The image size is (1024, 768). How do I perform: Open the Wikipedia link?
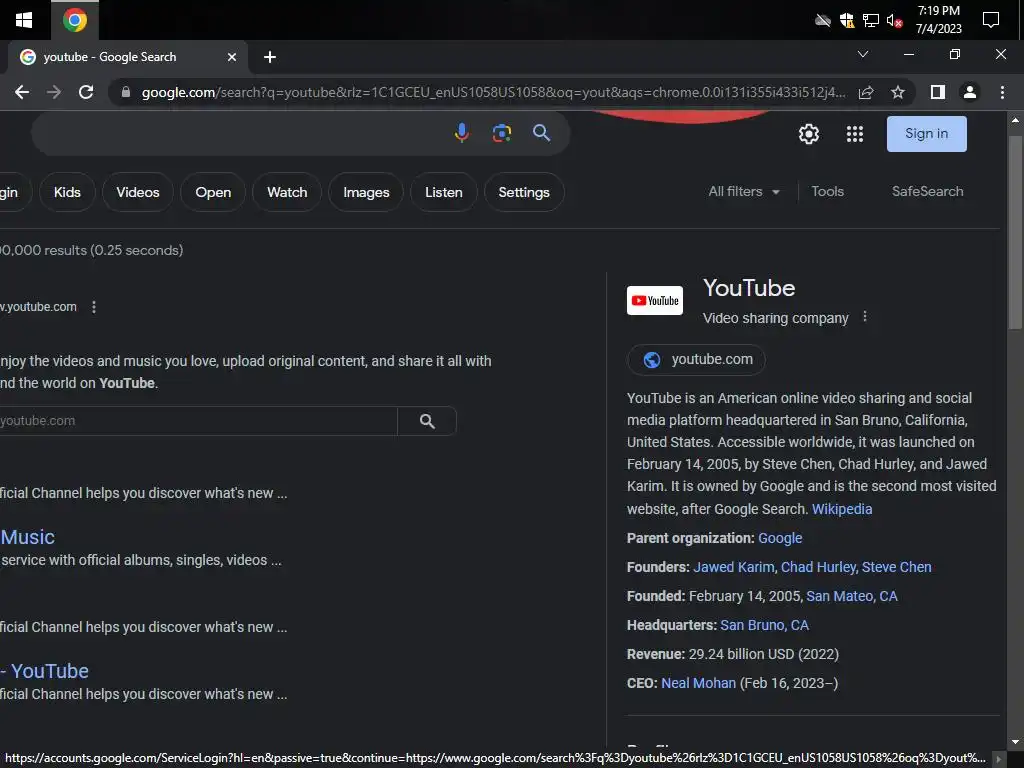point(842,509)
